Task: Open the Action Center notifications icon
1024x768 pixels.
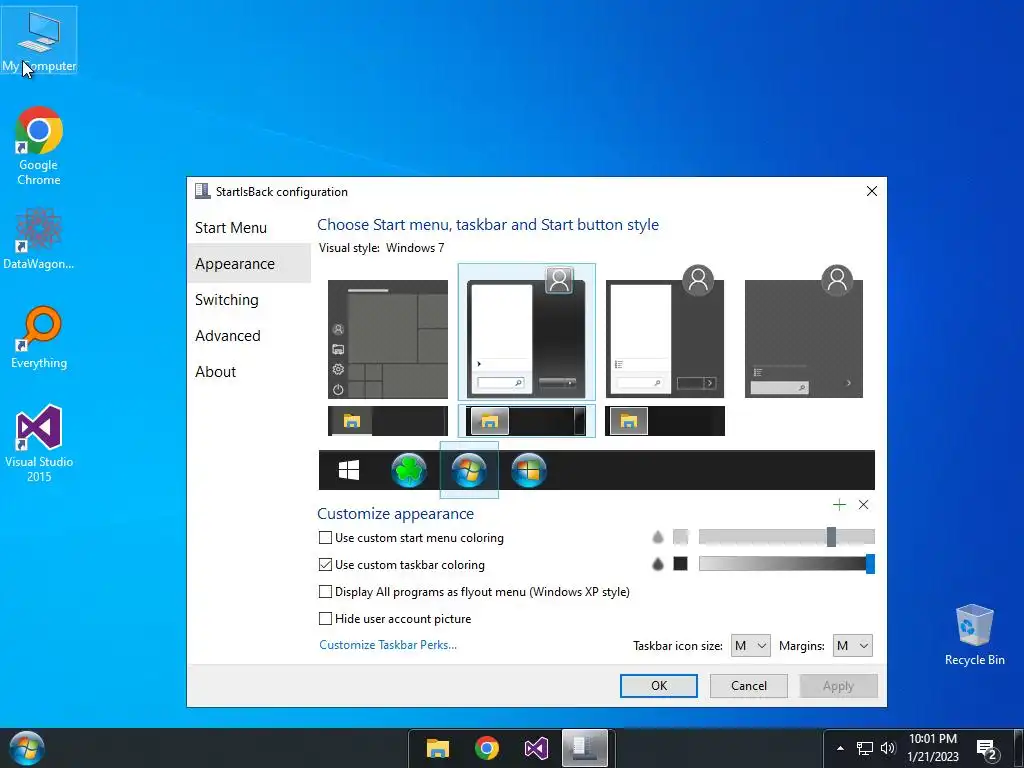Action: point(987,748)
